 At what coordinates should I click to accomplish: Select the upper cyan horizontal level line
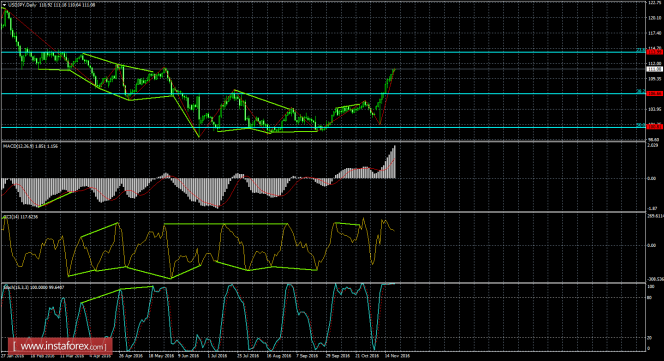(x=322, y=52)
